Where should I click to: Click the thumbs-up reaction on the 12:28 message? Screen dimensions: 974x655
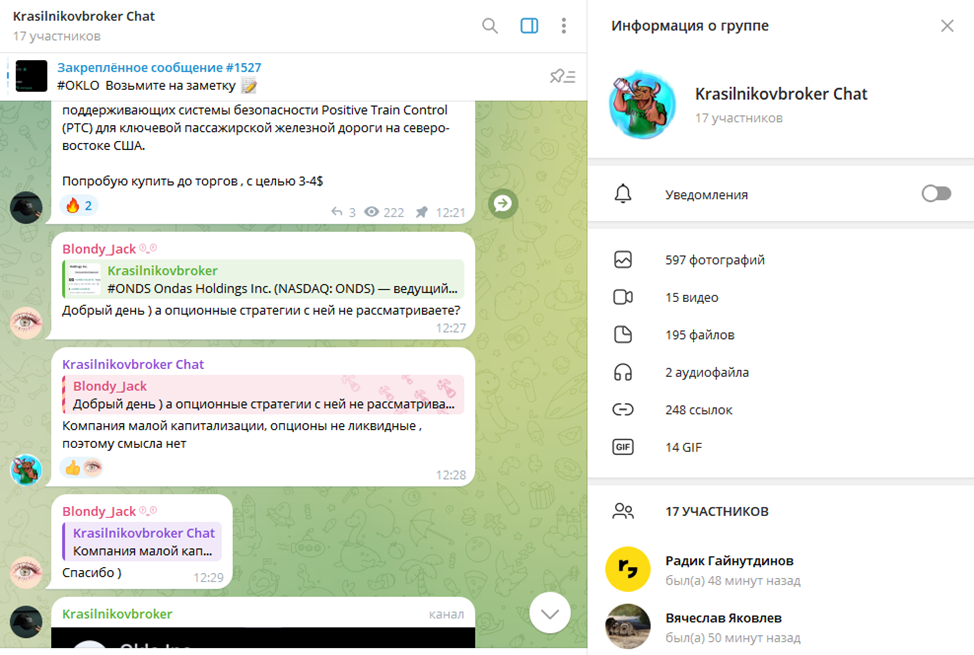click(x=73, y=467)
